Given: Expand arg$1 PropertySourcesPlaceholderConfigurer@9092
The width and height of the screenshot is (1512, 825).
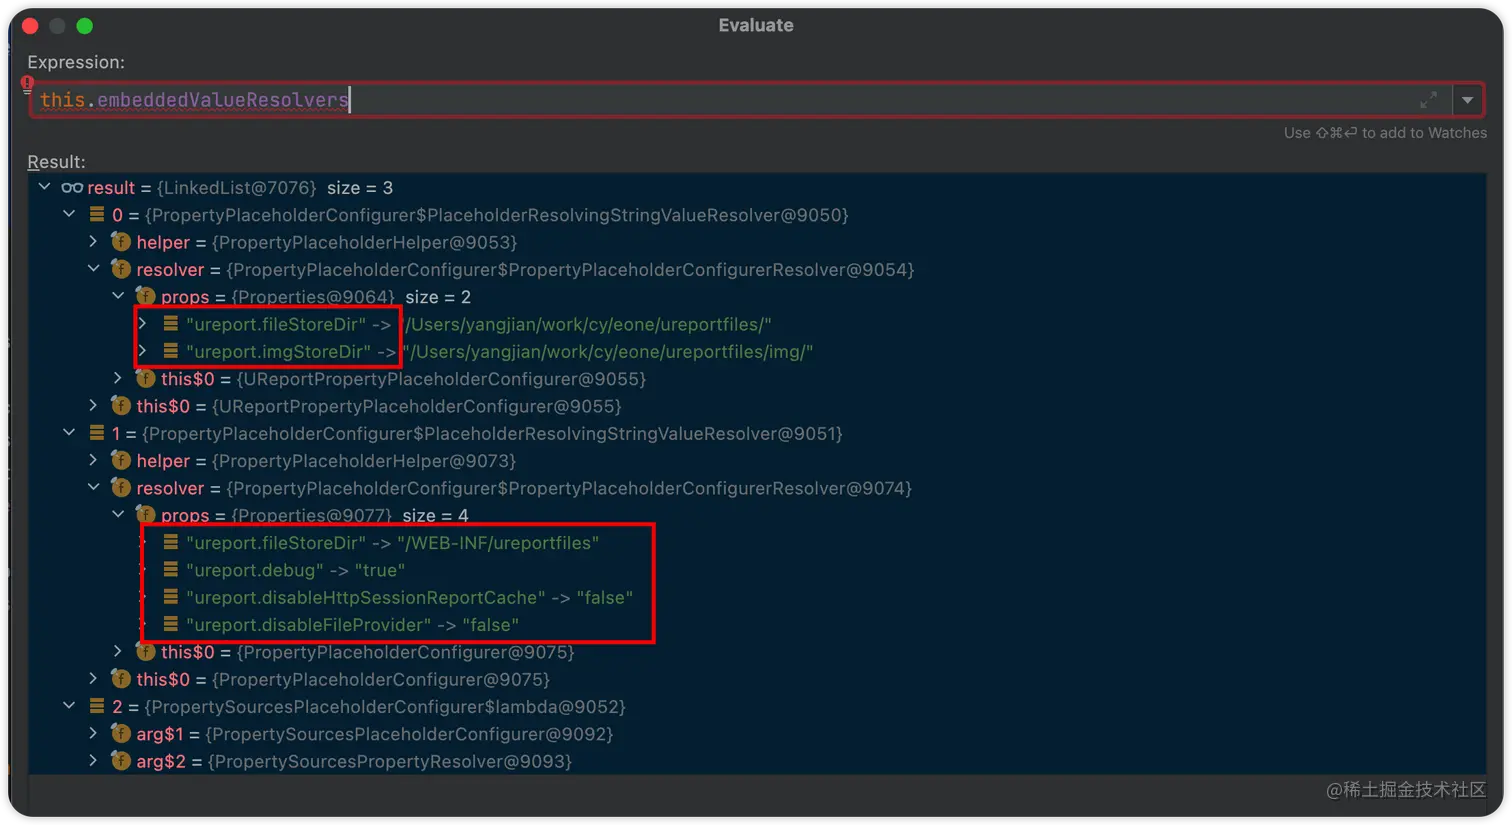Looking at the screenshot, I should tap(93, 733).
